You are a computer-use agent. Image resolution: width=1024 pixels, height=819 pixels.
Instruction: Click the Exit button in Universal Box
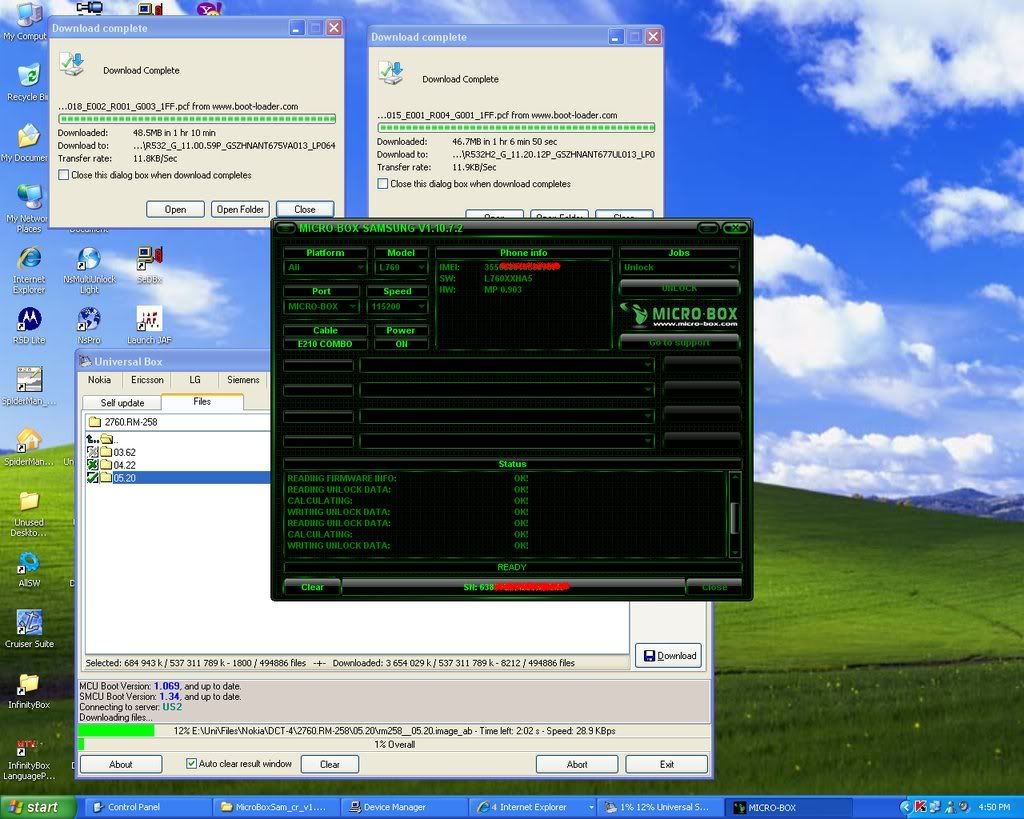tap(666, 764)
